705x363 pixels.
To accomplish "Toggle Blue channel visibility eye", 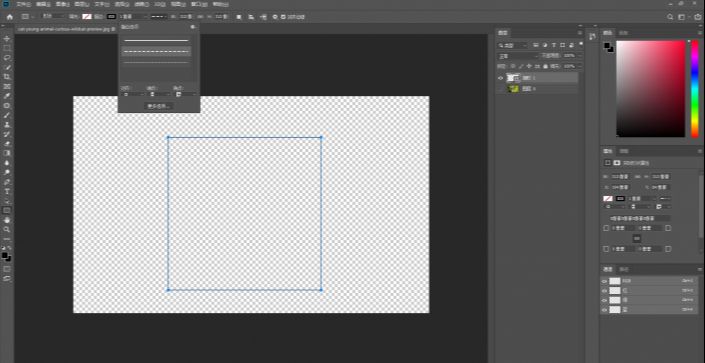I will click(x=604, y=309).
